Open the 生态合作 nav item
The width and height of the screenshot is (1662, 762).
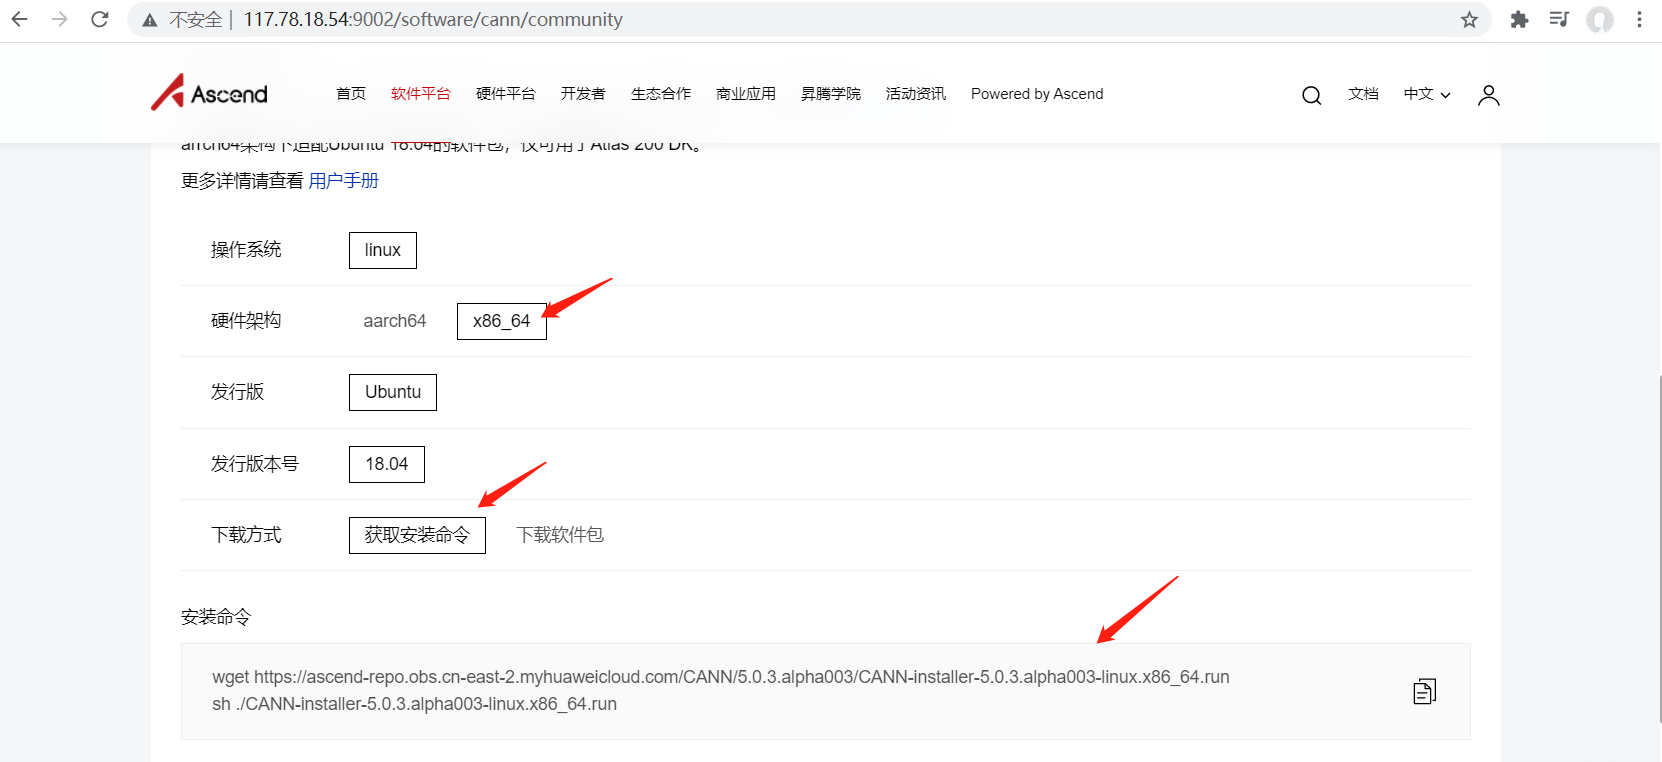click(661, 94)
